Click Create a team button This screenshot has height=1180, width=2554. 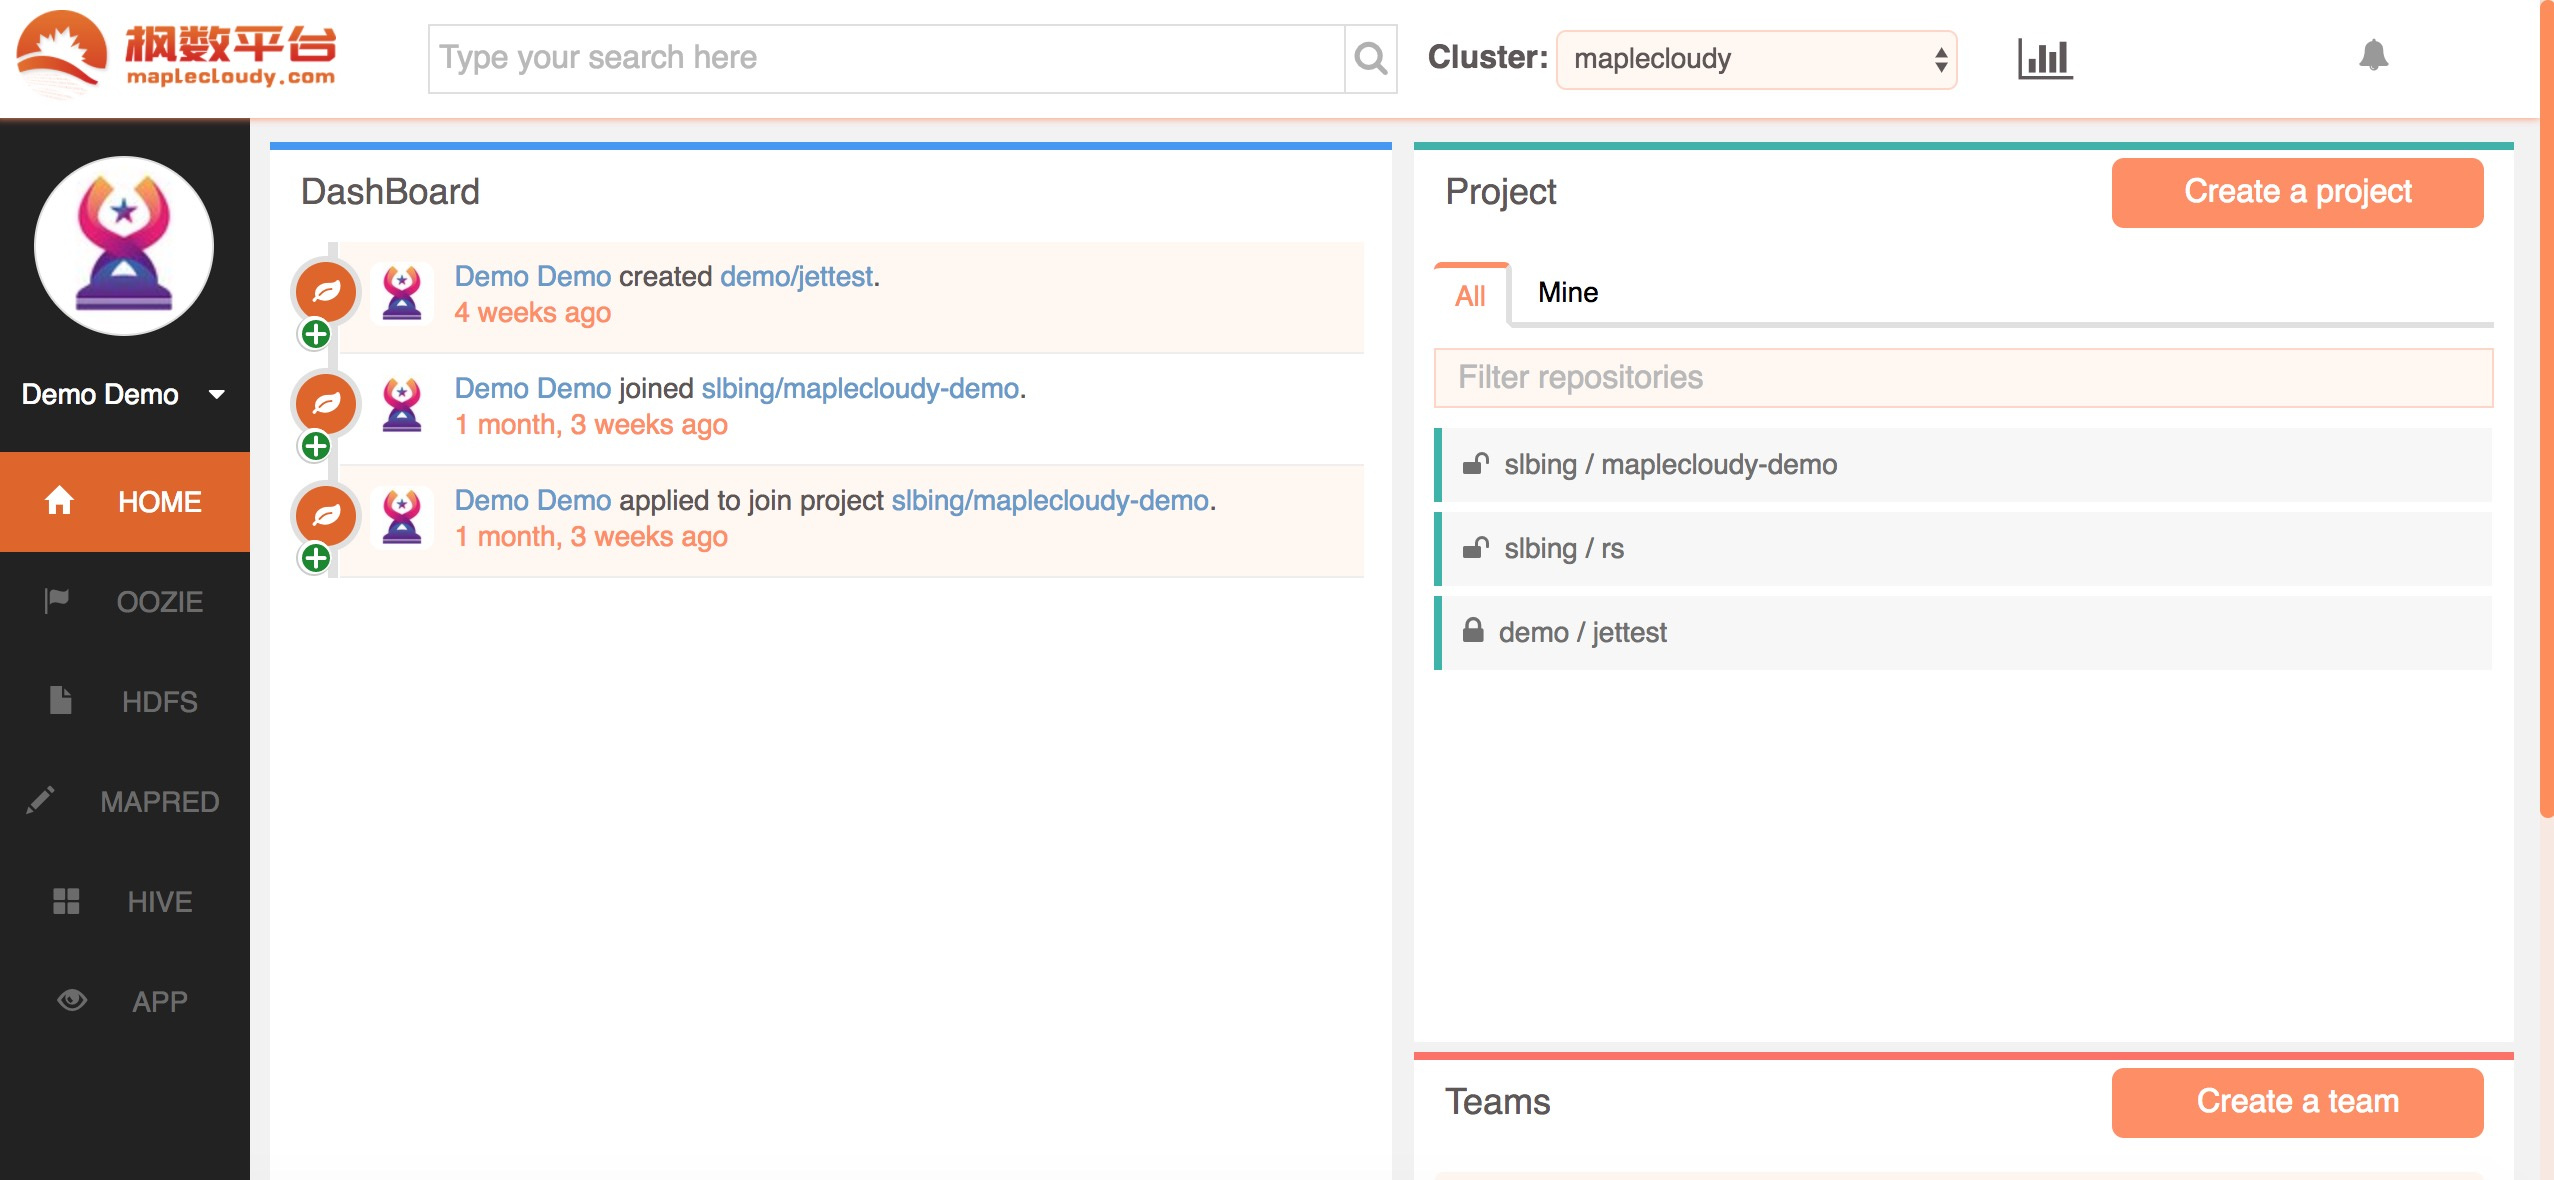tap(2297, 1102)
